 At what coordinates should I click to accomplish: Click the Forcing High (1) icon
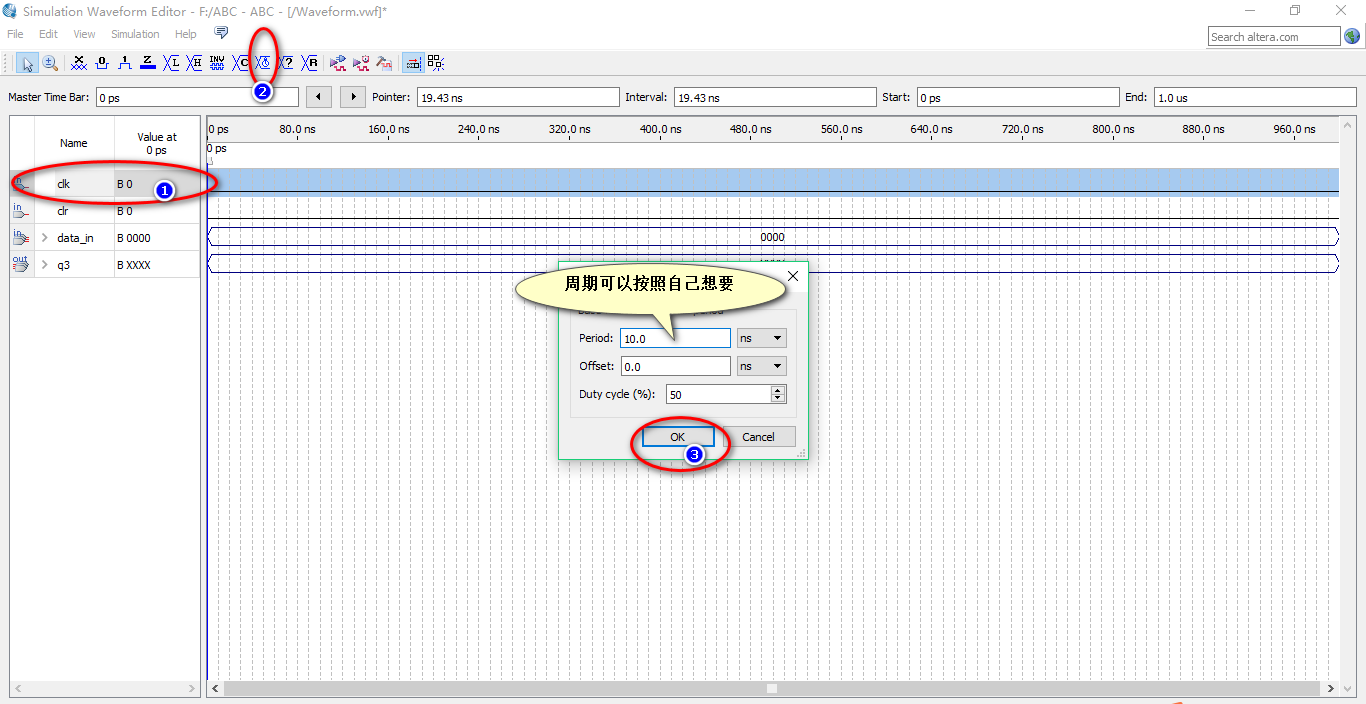tap(125, 63)
